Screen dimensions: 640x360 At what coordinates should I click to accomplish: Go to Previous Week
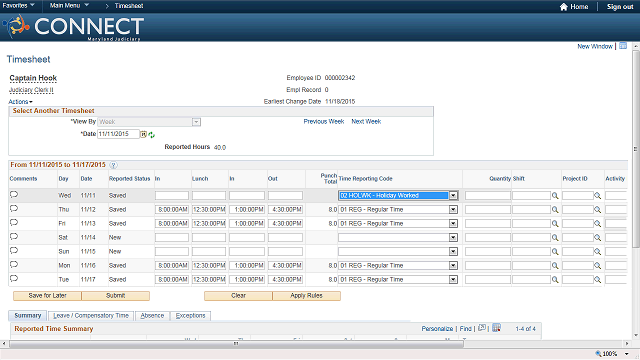324,122
